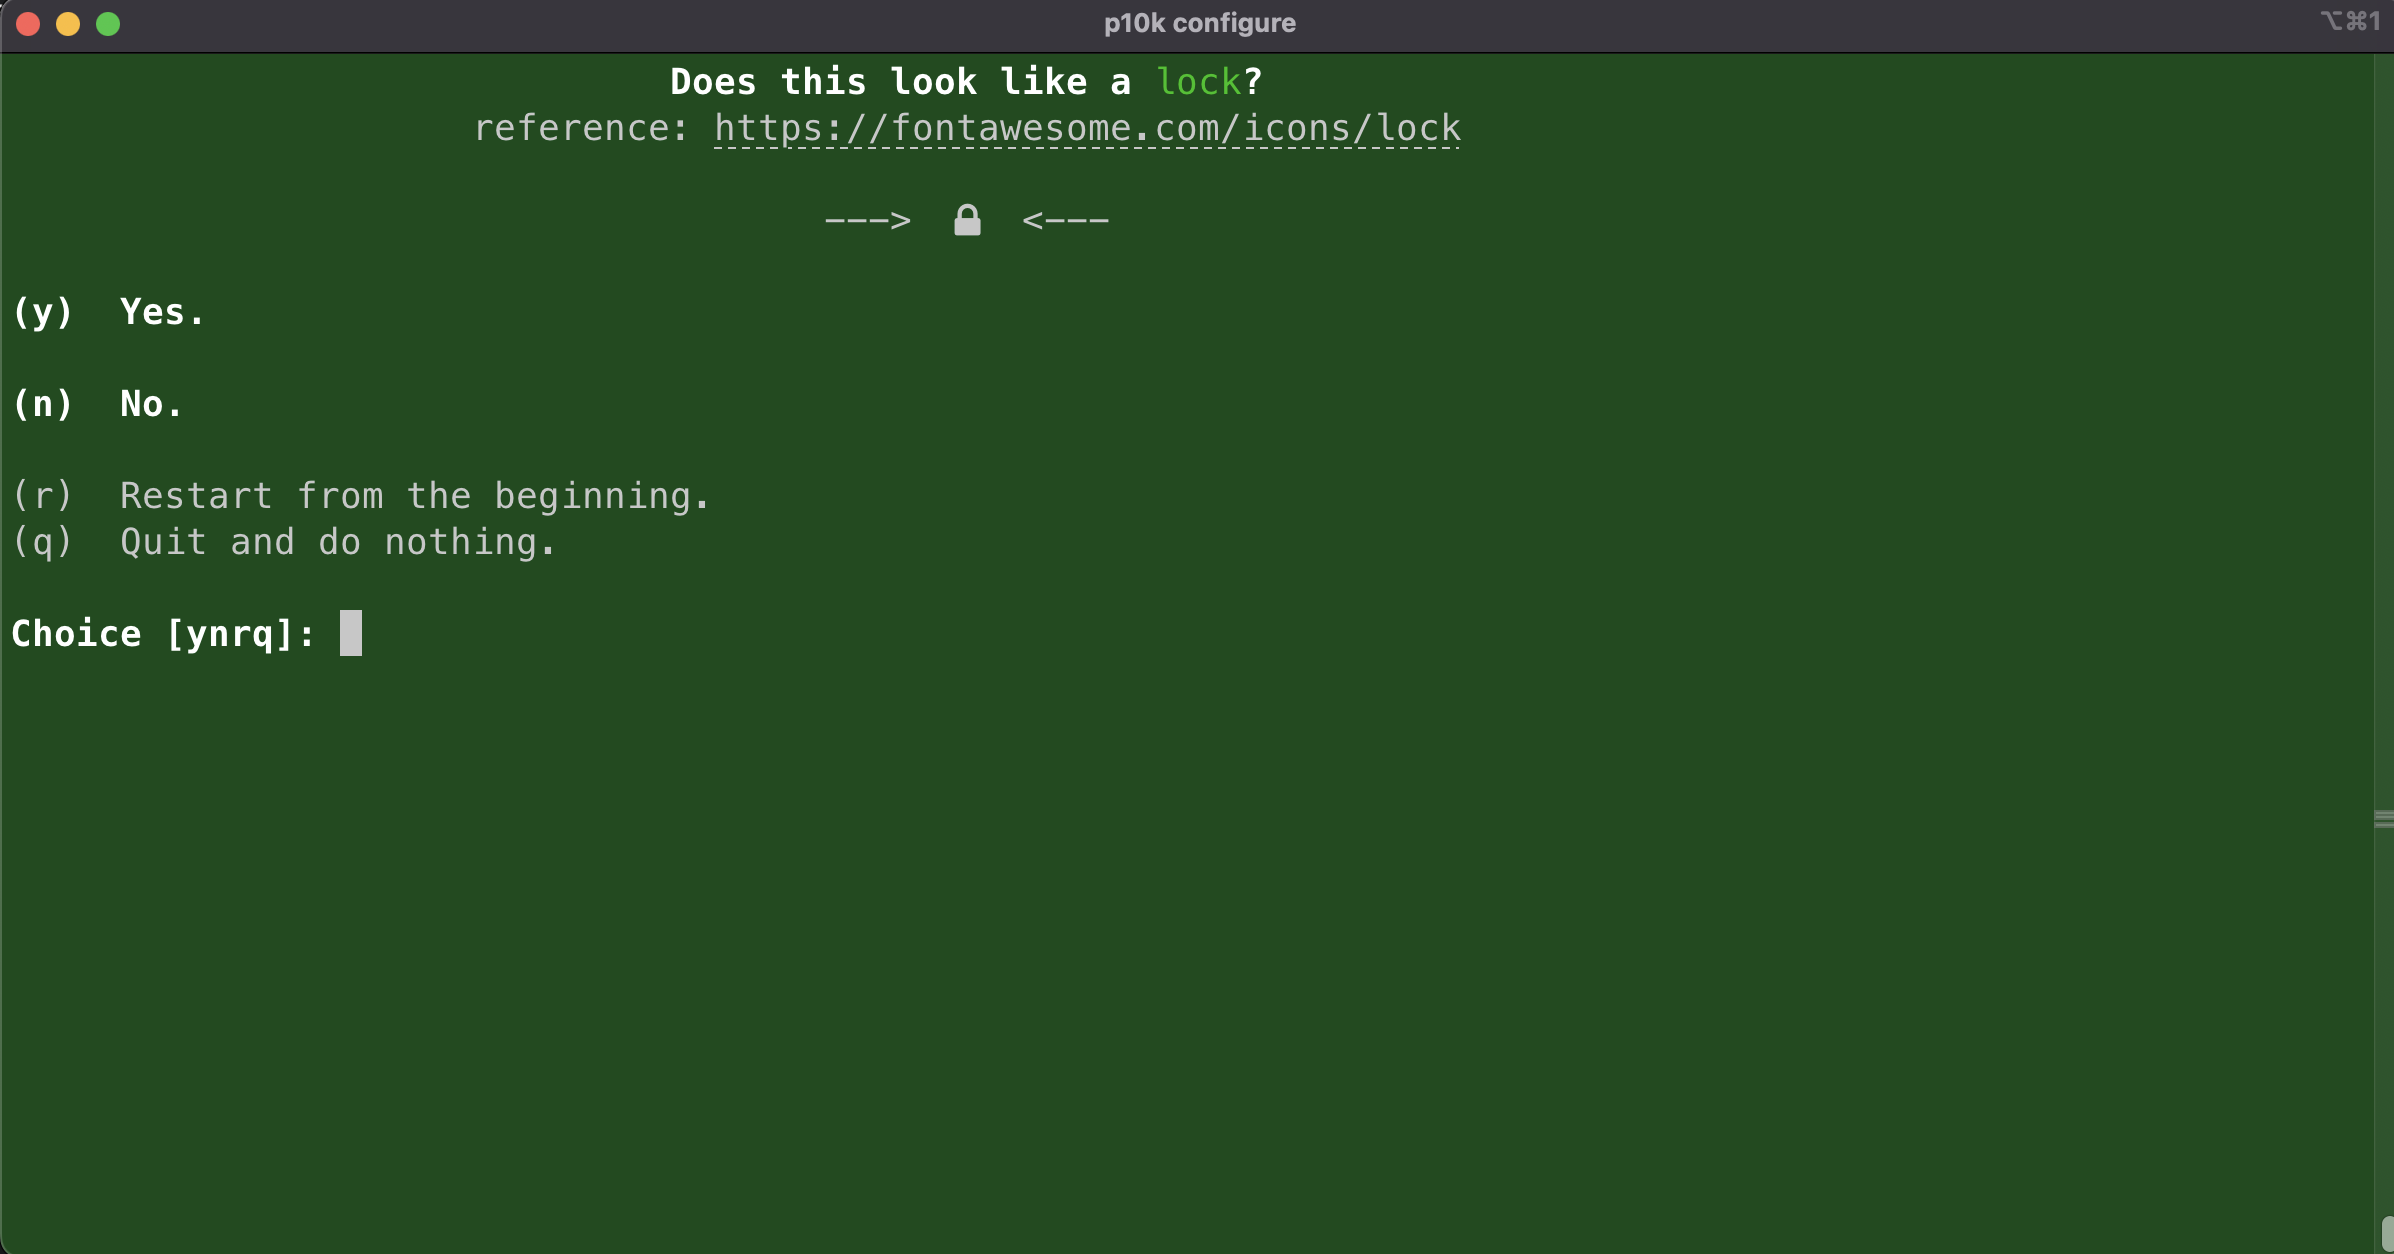This screenshot has height=1254, width=2394.
Task: Click the green word lock in heading
Action: coord(1198,82)
